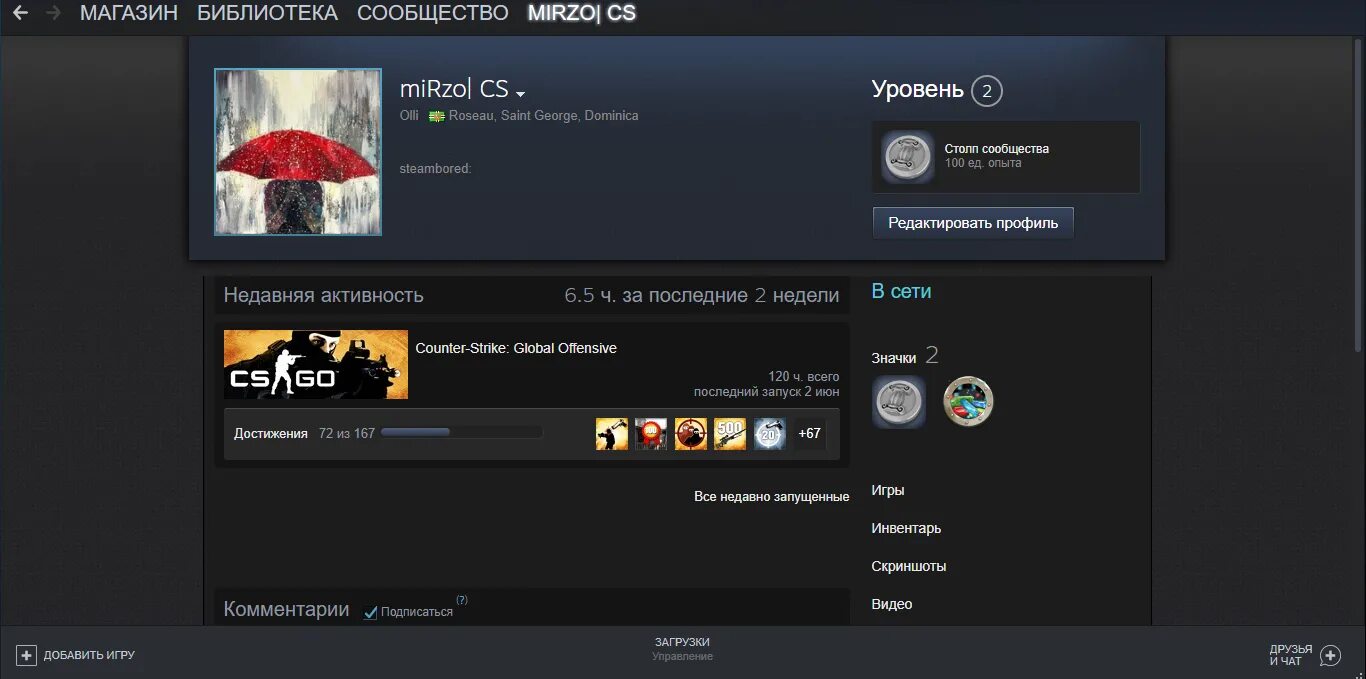Click the (?) help mark near Подписаться
This screenshot has height=679, width=1366.
[462, 600]
